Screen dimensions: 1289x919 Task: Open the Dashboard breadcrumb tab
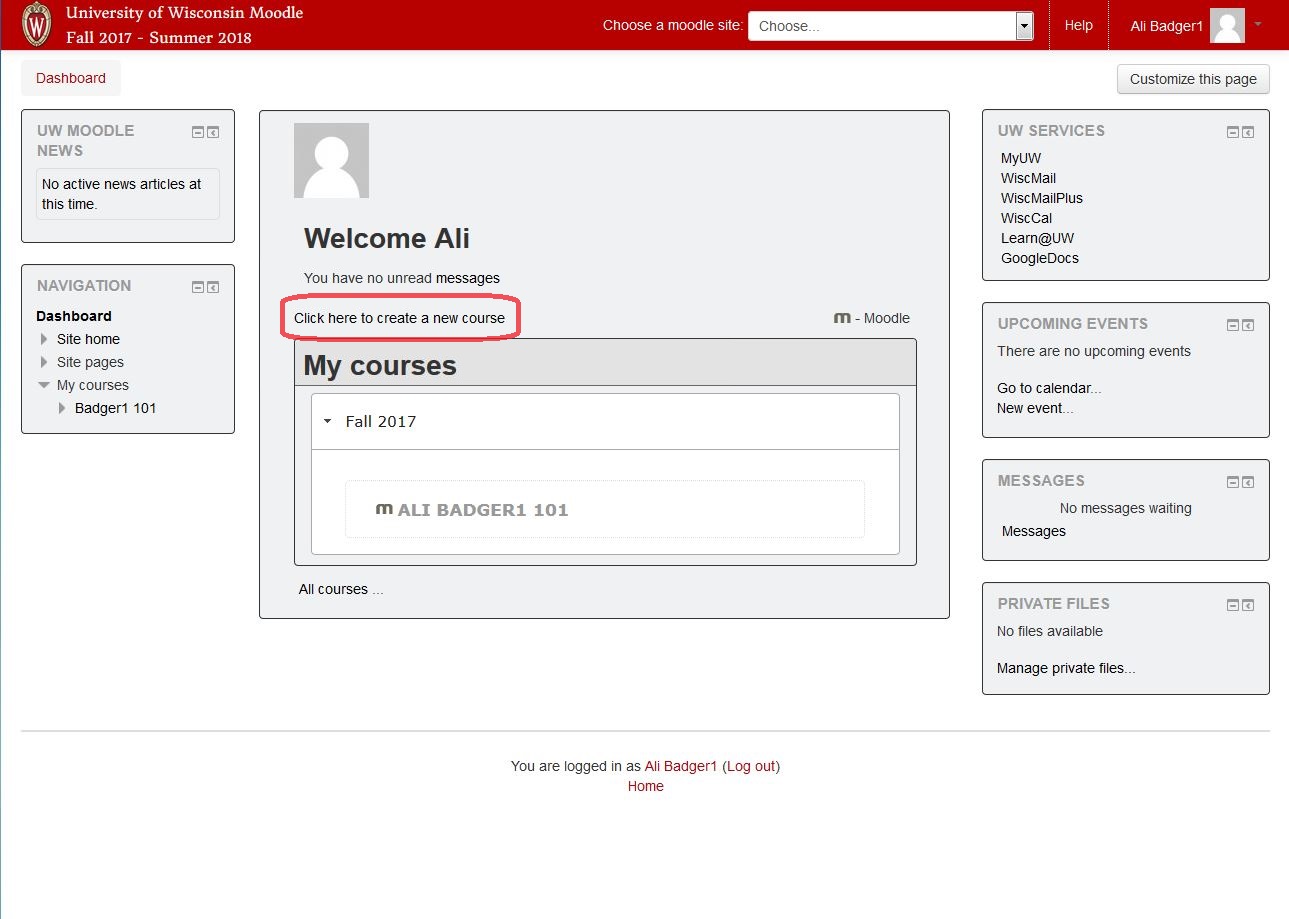pos(71,78)
